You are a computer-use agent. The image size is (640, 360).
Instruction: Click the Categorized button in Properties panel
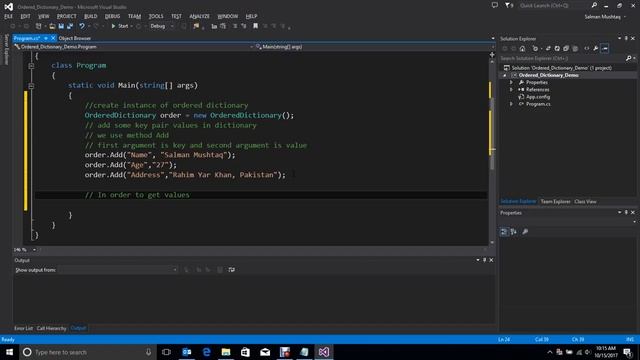tap(504, 232)
